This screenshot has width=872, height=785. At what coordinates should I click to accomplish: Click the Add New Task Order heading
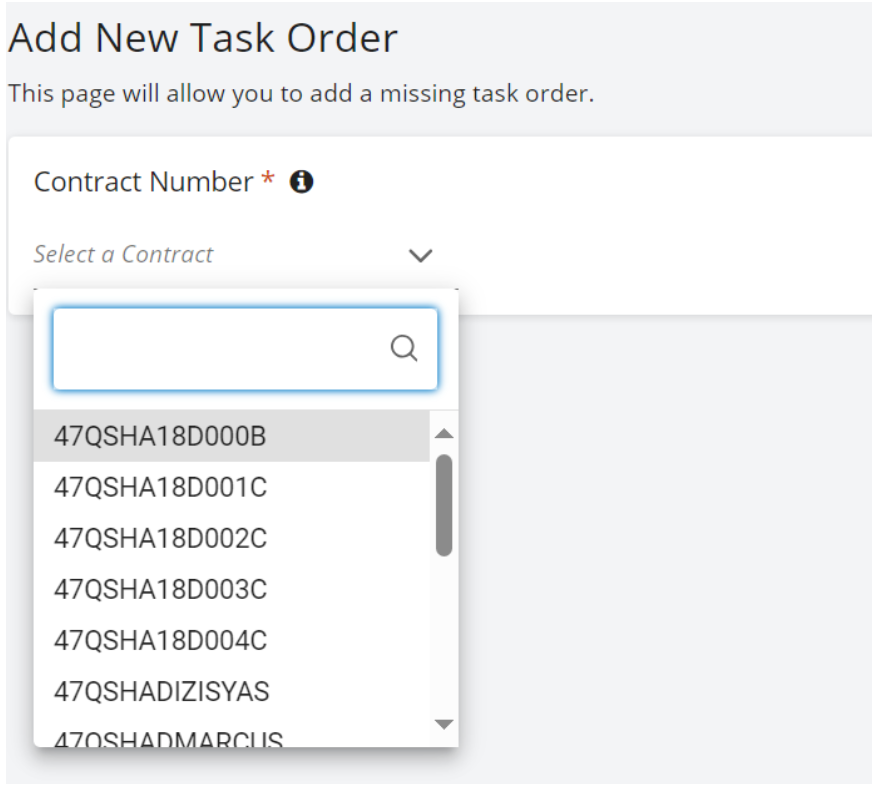coord(203,38)
